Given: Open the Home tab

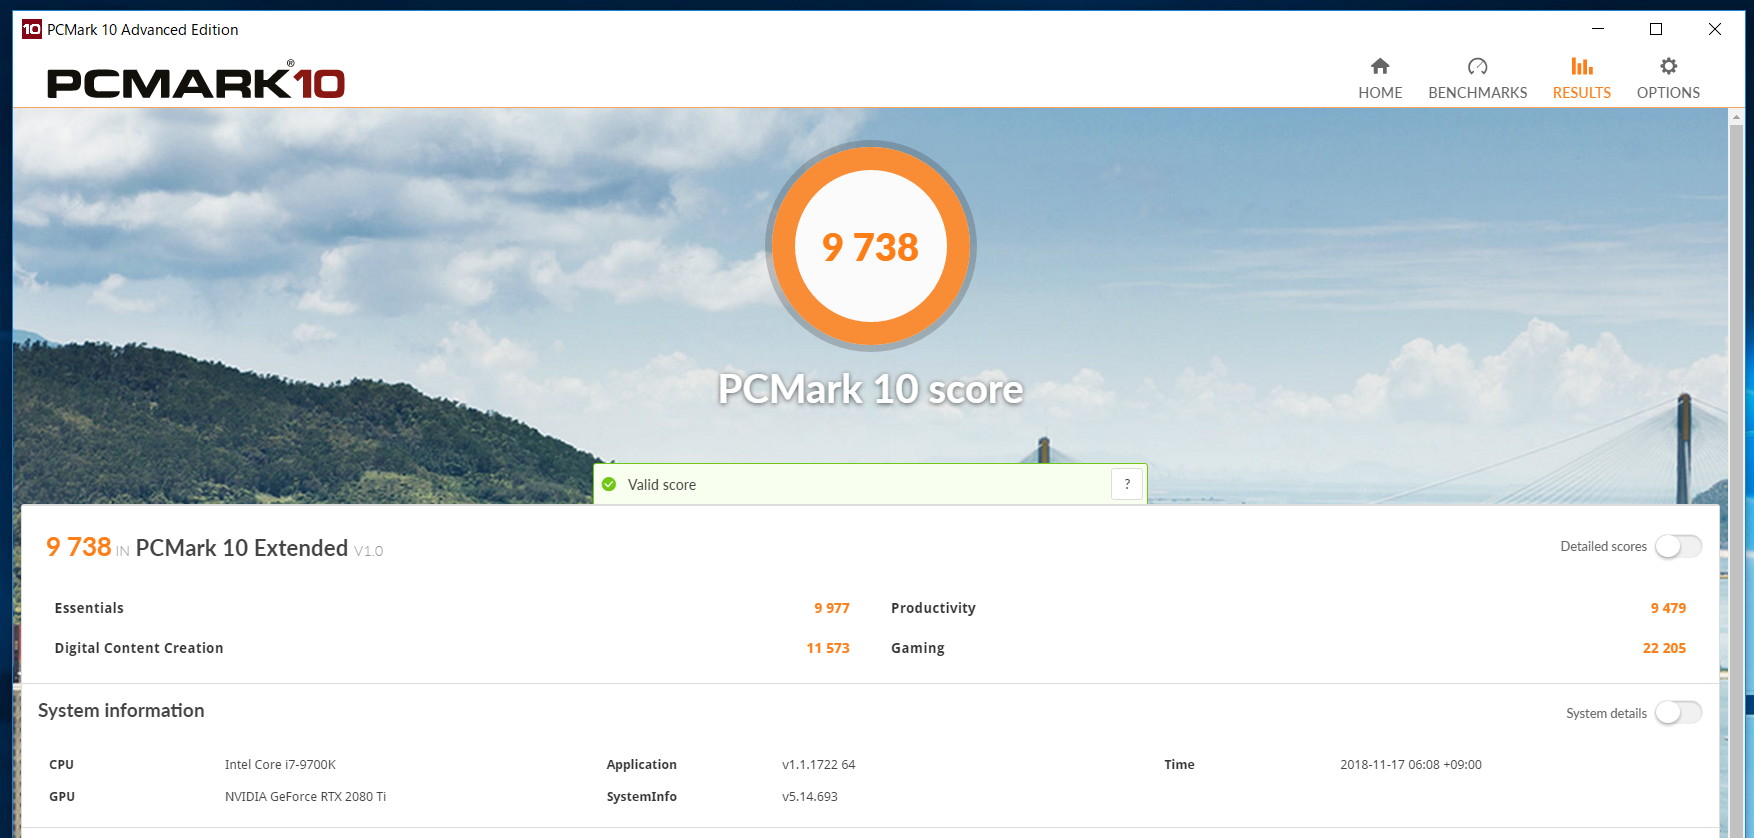Looking at the screenshot, I should tap(1380, 78).
